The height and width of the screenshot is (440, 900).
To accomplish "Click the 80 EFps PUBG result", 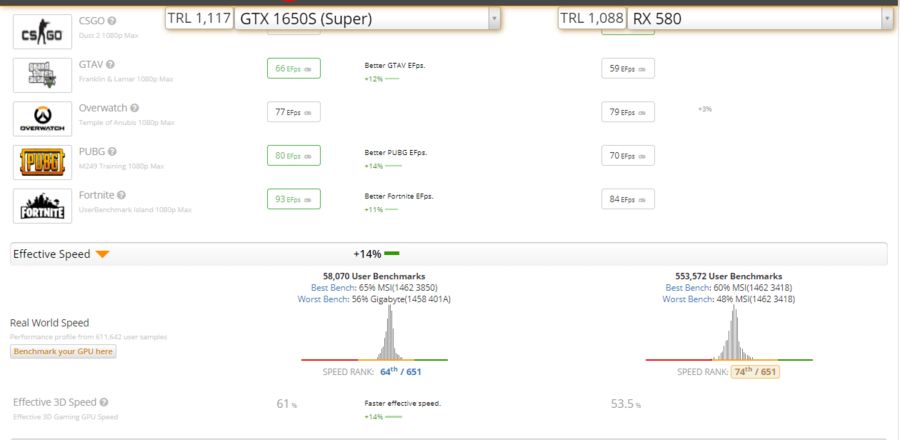I will [293, 155].
